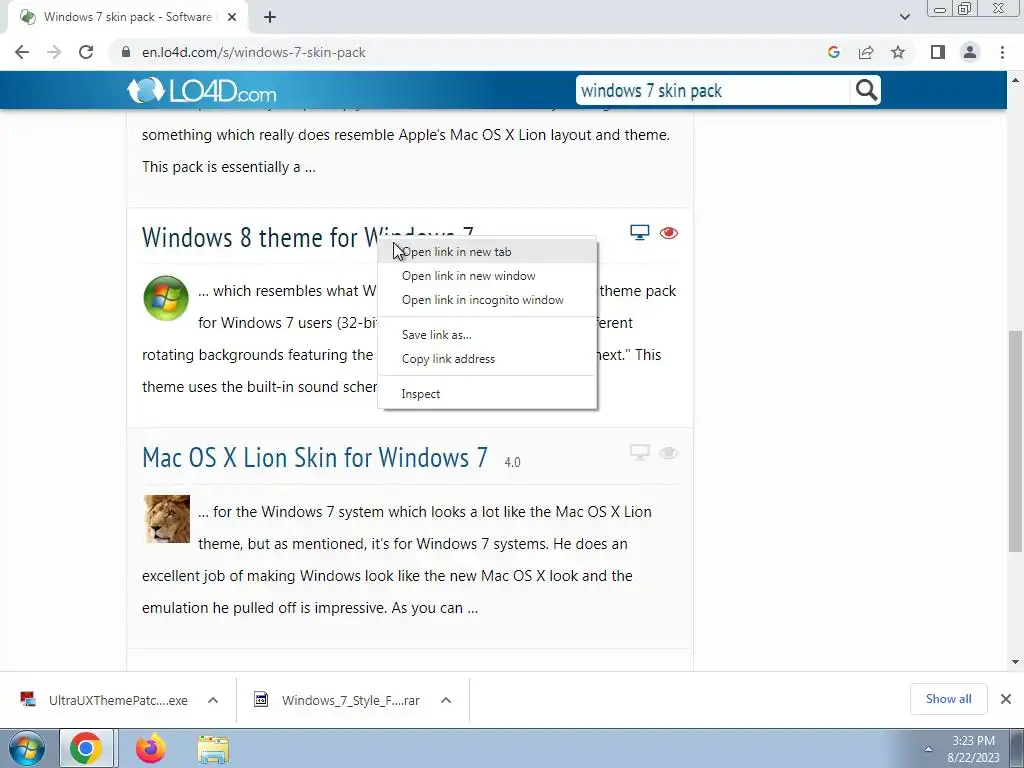Image resolution: width=1024 pixels, height=768 pixels.
Task: Click the LO4D.com logo
Action: 201,91
